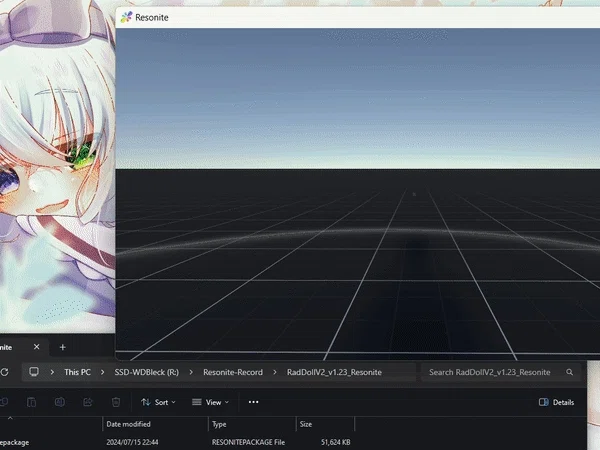Click the File Explorer refresh icon
This screenshot has height=450, width=600.
tap(4, 372)
